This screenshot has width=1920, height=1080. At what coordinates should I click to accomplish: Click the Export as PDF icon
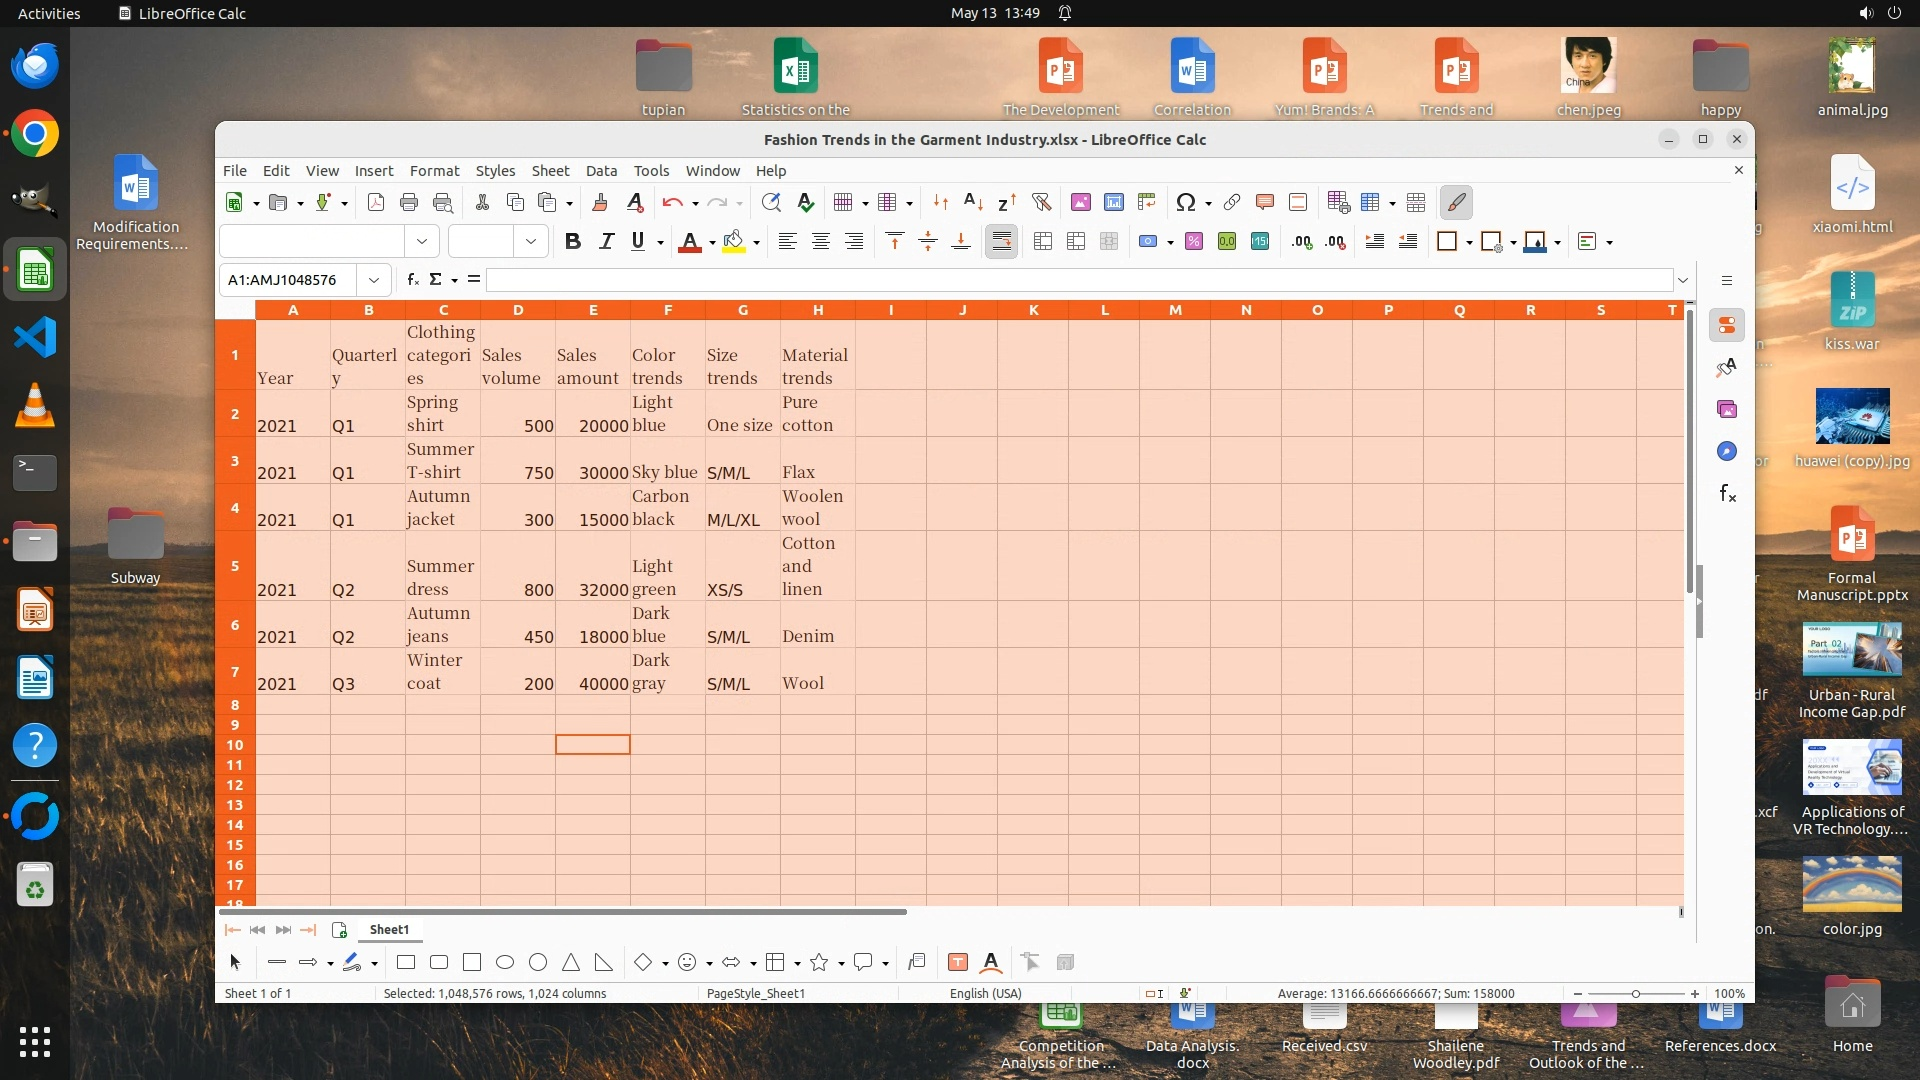376,203
